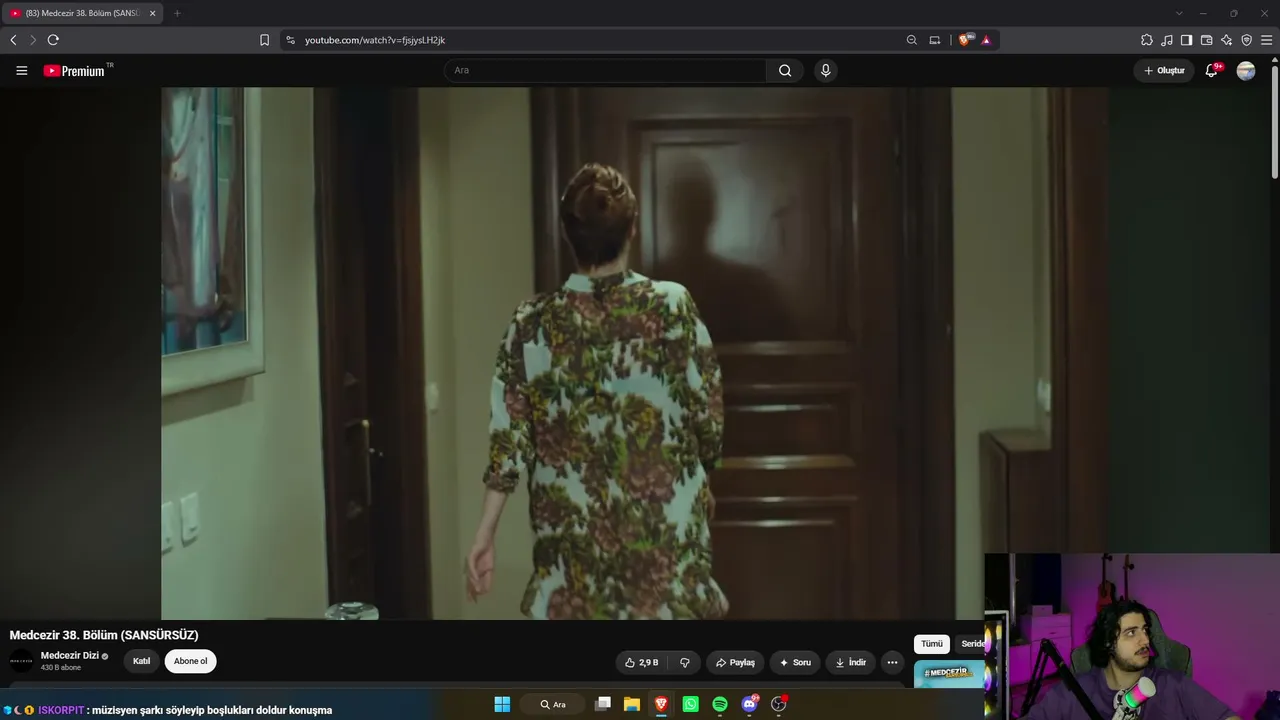Open Discord from the taskbar
Image resolution: width=1280 pixels, height=720 pixels.
749,704
